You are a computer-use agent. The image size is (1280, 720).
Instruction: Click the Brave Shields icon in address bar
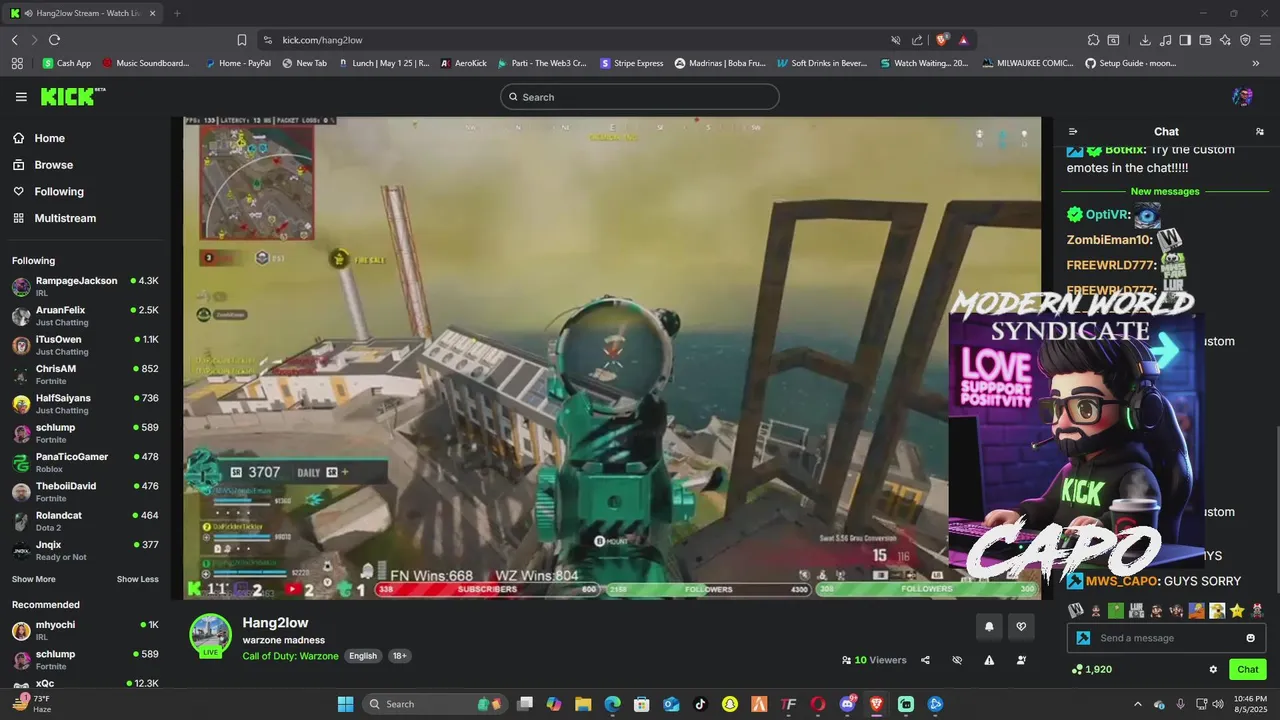(x=942, y=40)
